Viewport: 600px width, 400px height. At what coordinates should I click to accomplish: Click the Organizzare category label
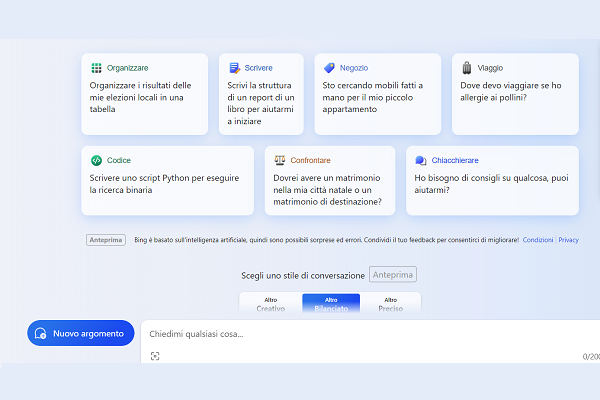tap(127, 68)
